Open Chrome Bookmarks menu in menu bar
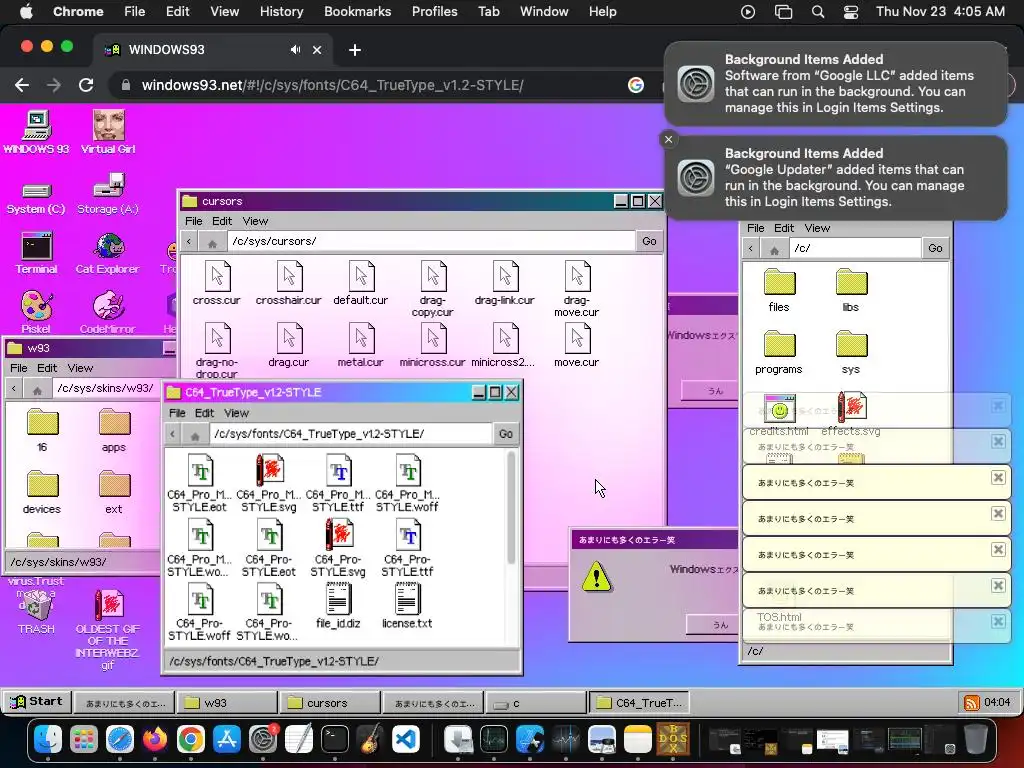The image size is (1024, 768). [x=357, y=11]
